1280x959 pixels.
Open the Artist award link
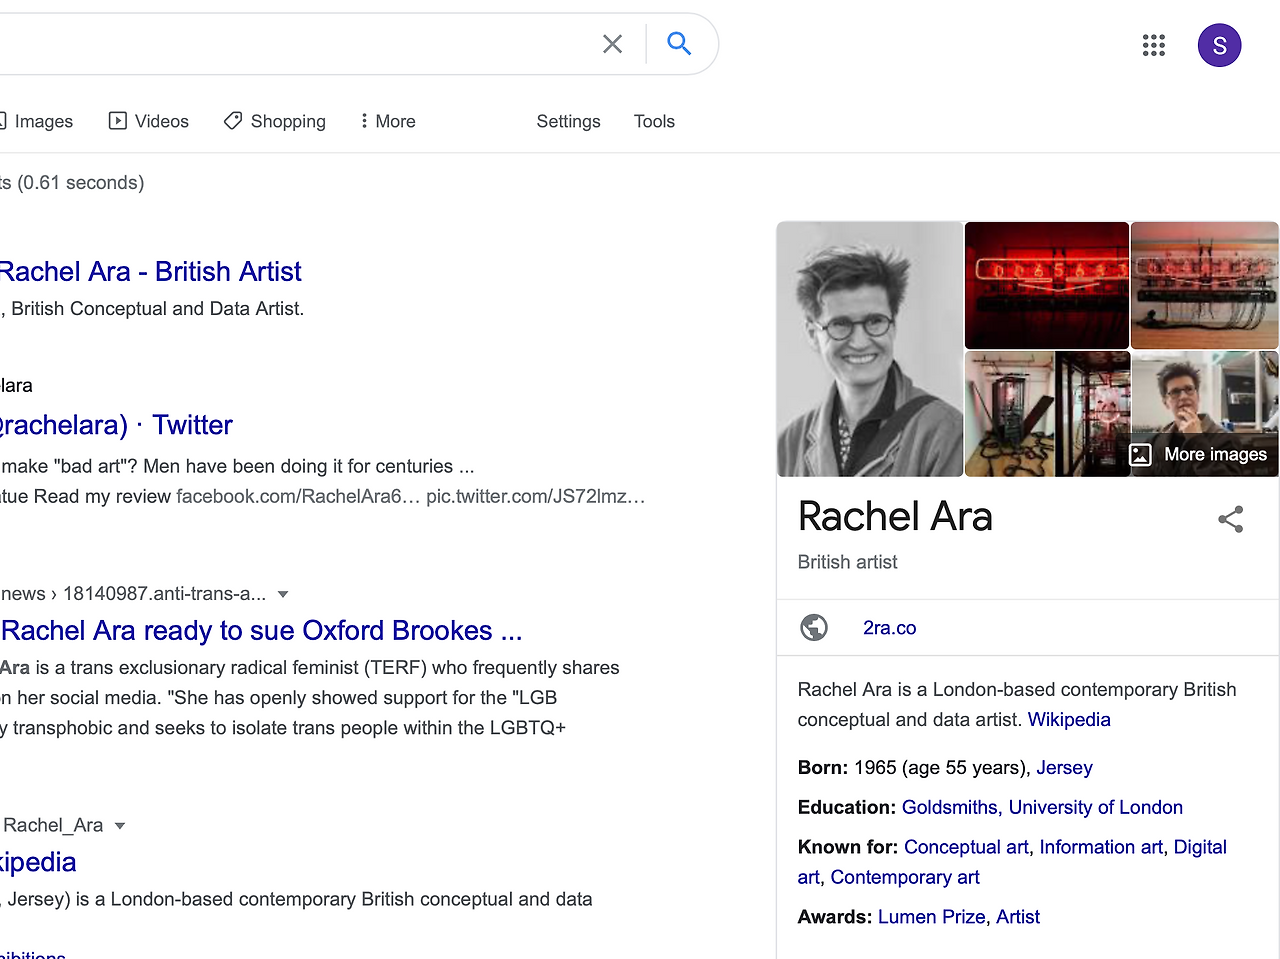coord(1018,918)
